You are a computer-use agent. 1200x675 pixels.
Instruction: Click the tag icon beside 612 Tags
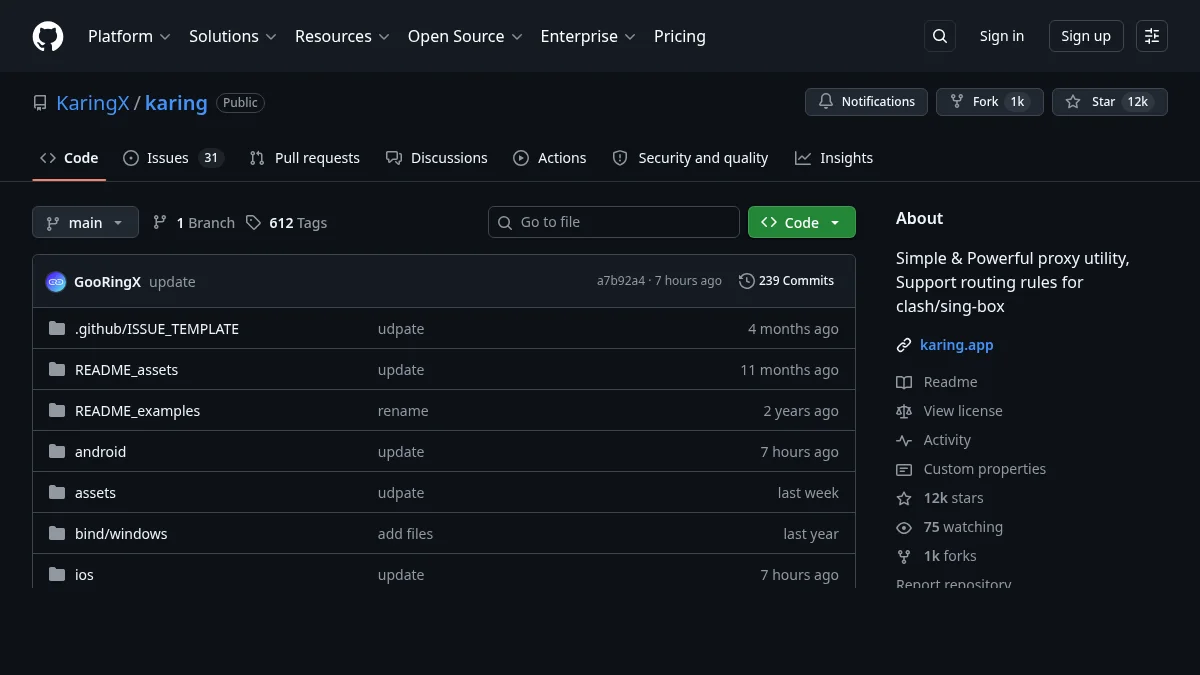pyautogui.click(x=254, y=223)
